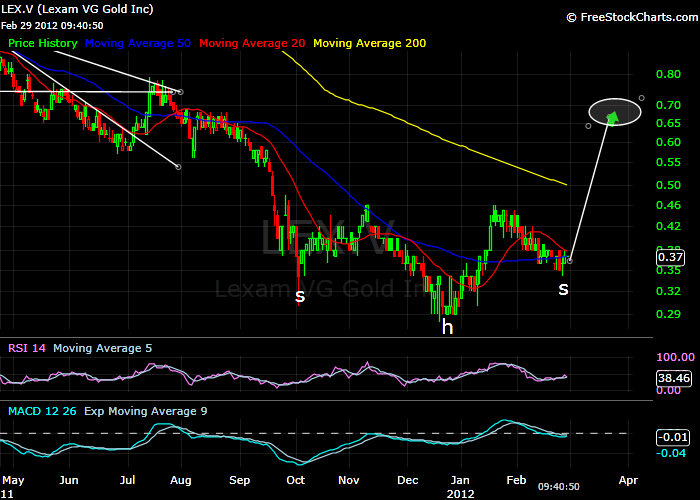Click the Sep label on the time axis
The height and width of the screenshot is (500, 700).
[x=240, y=481]
